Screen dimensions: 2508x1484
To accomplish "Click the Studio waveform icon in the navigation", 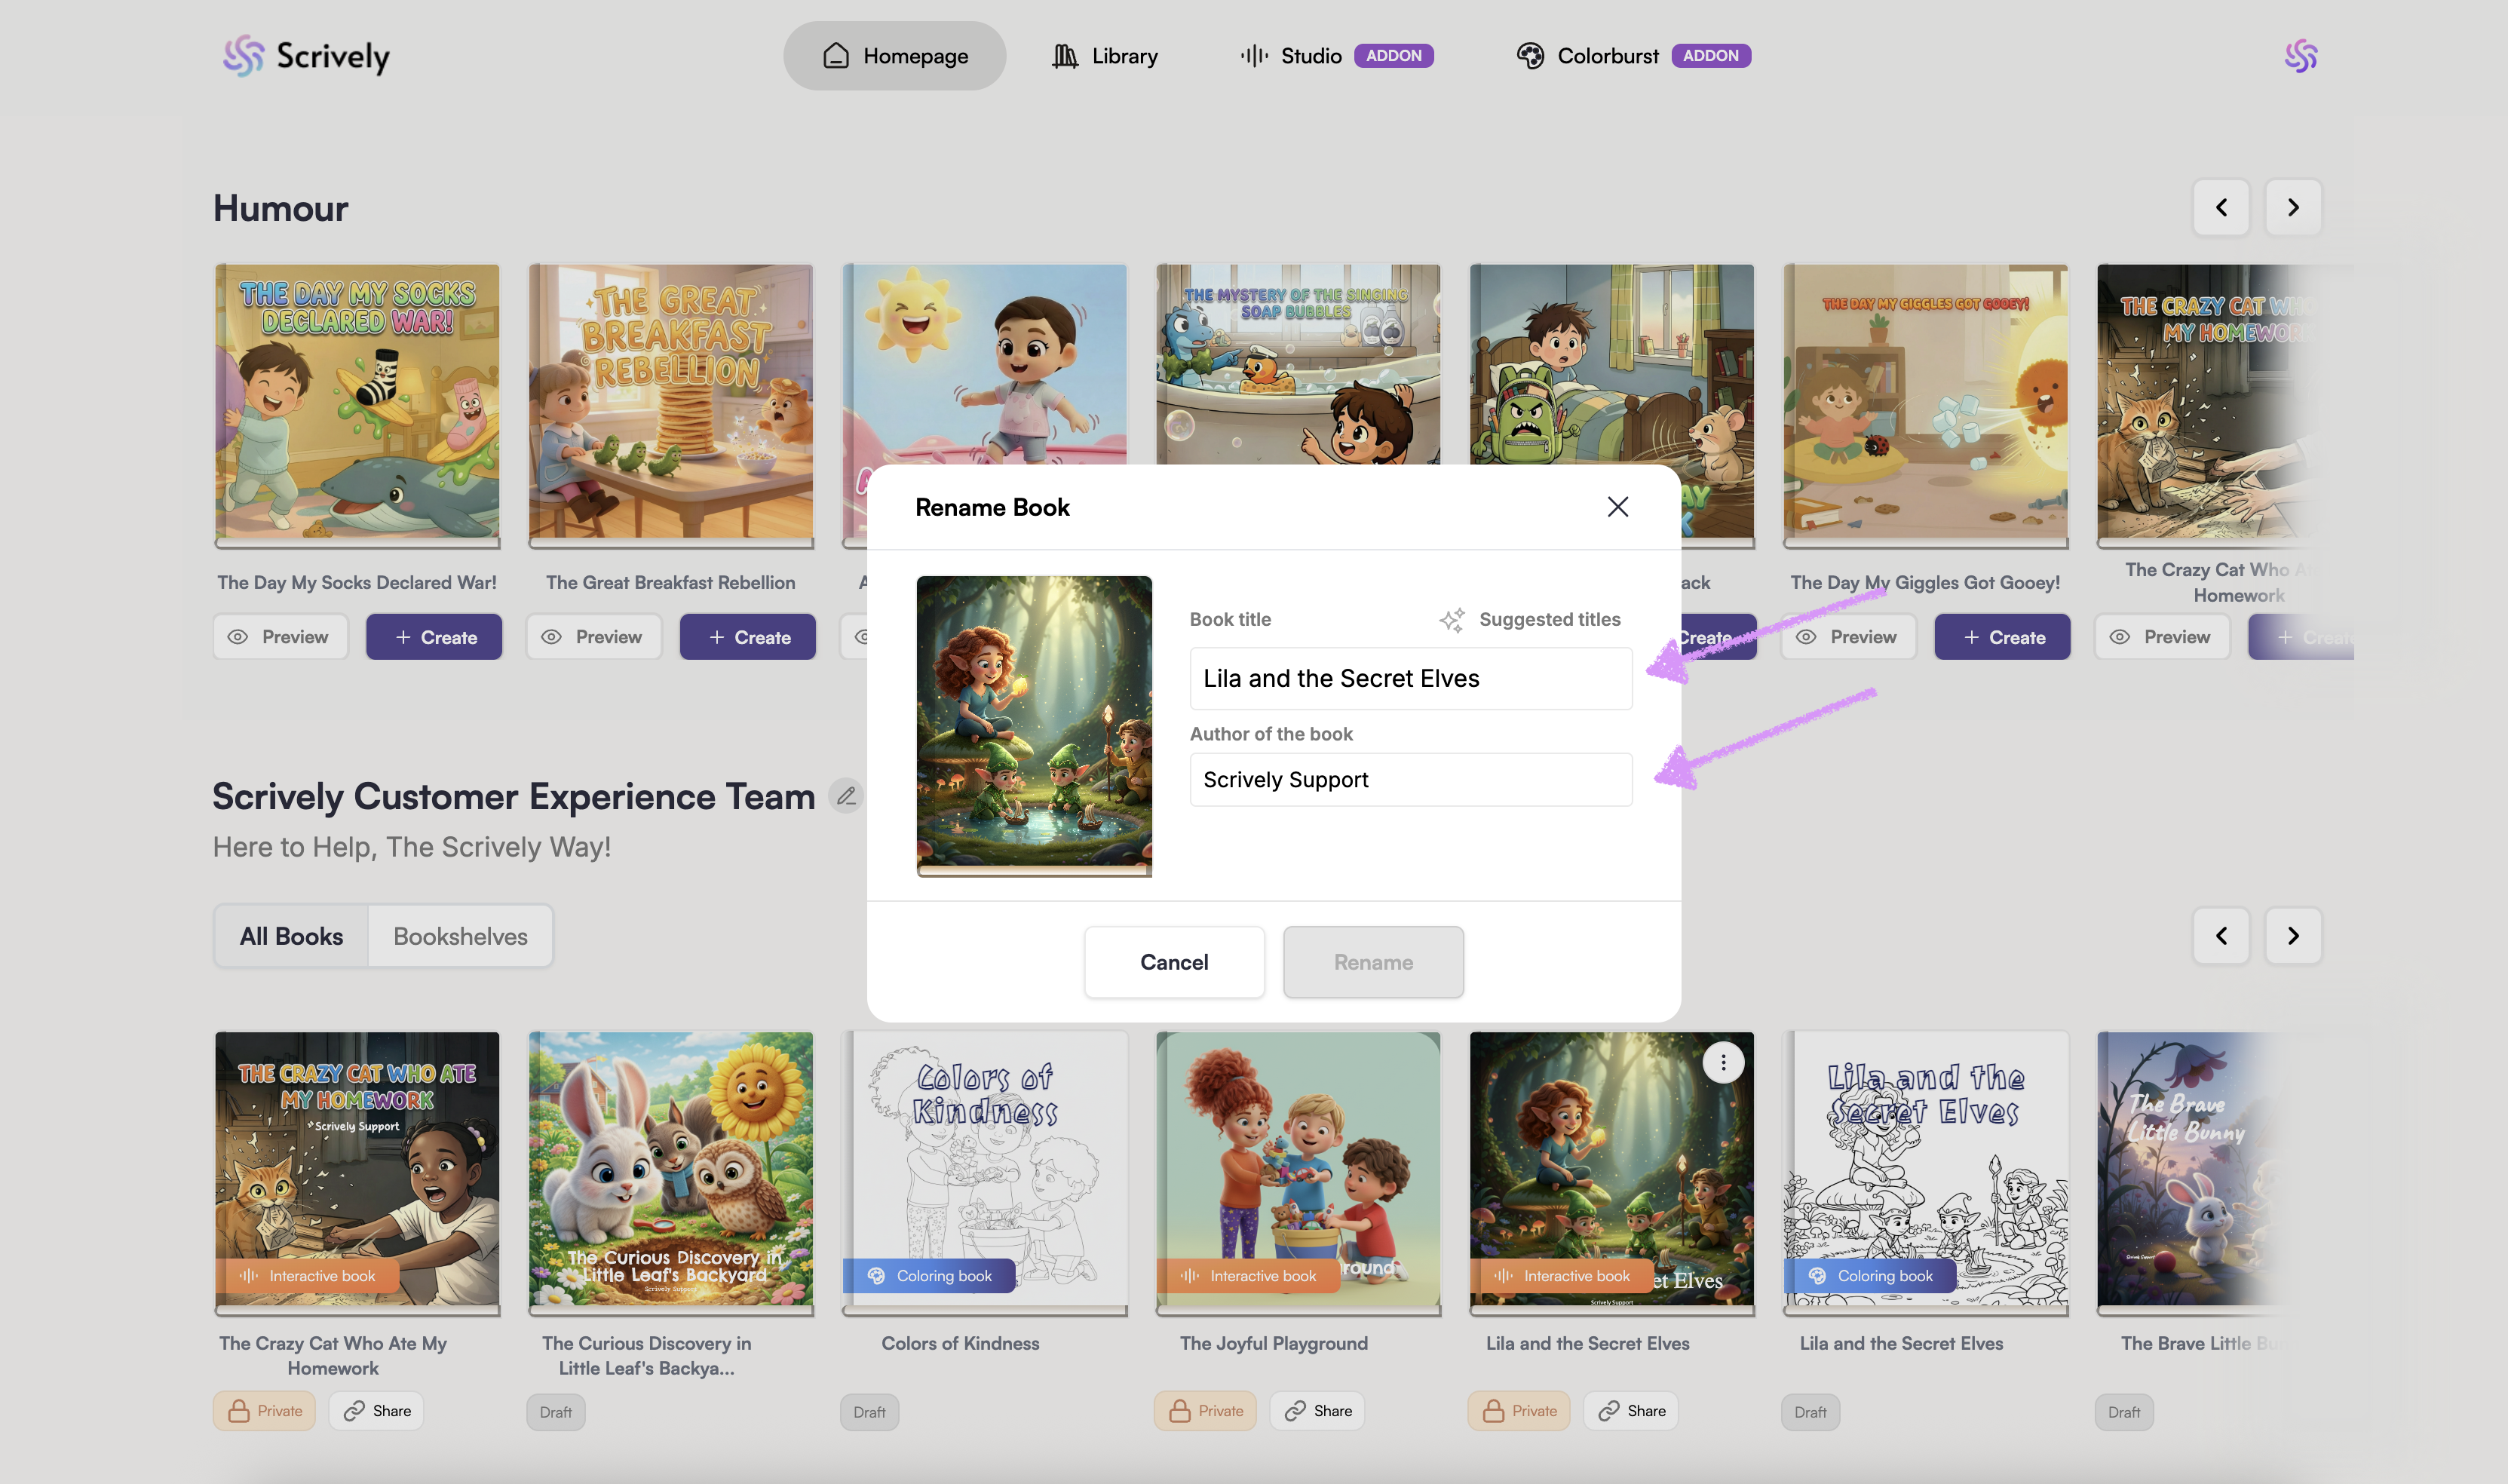I will 1254,56.
